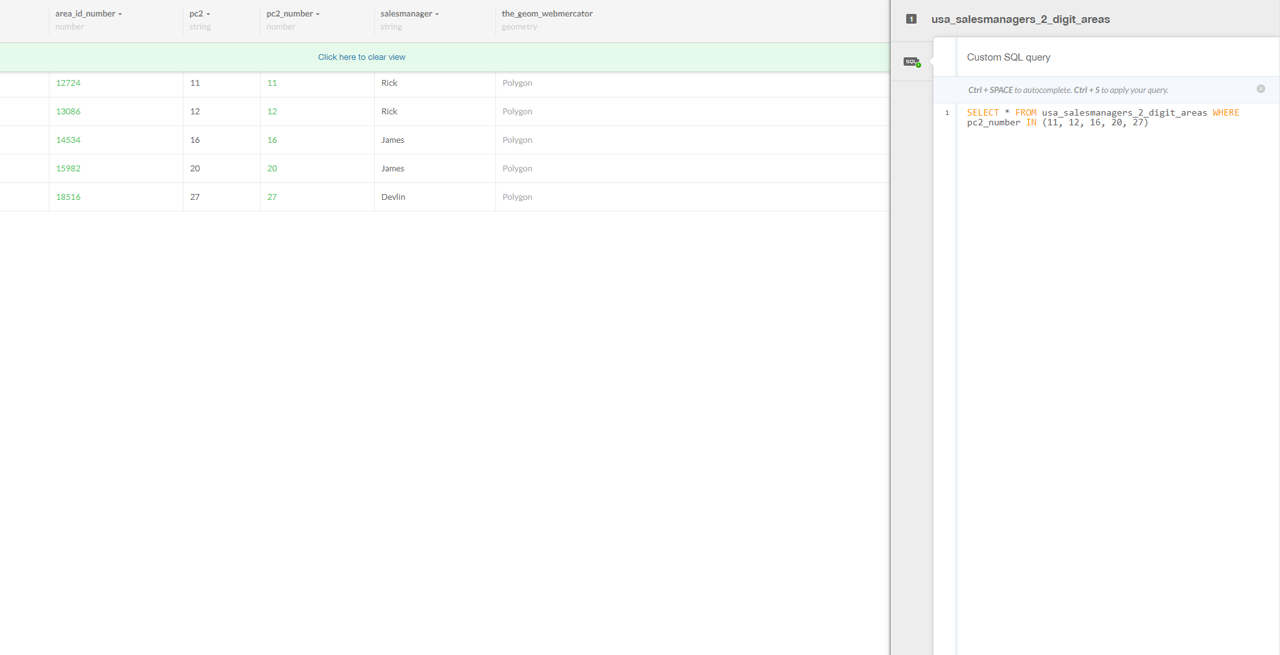1280x655 pixels.
Task: Open salesmanager column dropdown menu
Action: [x=437, y=14]
